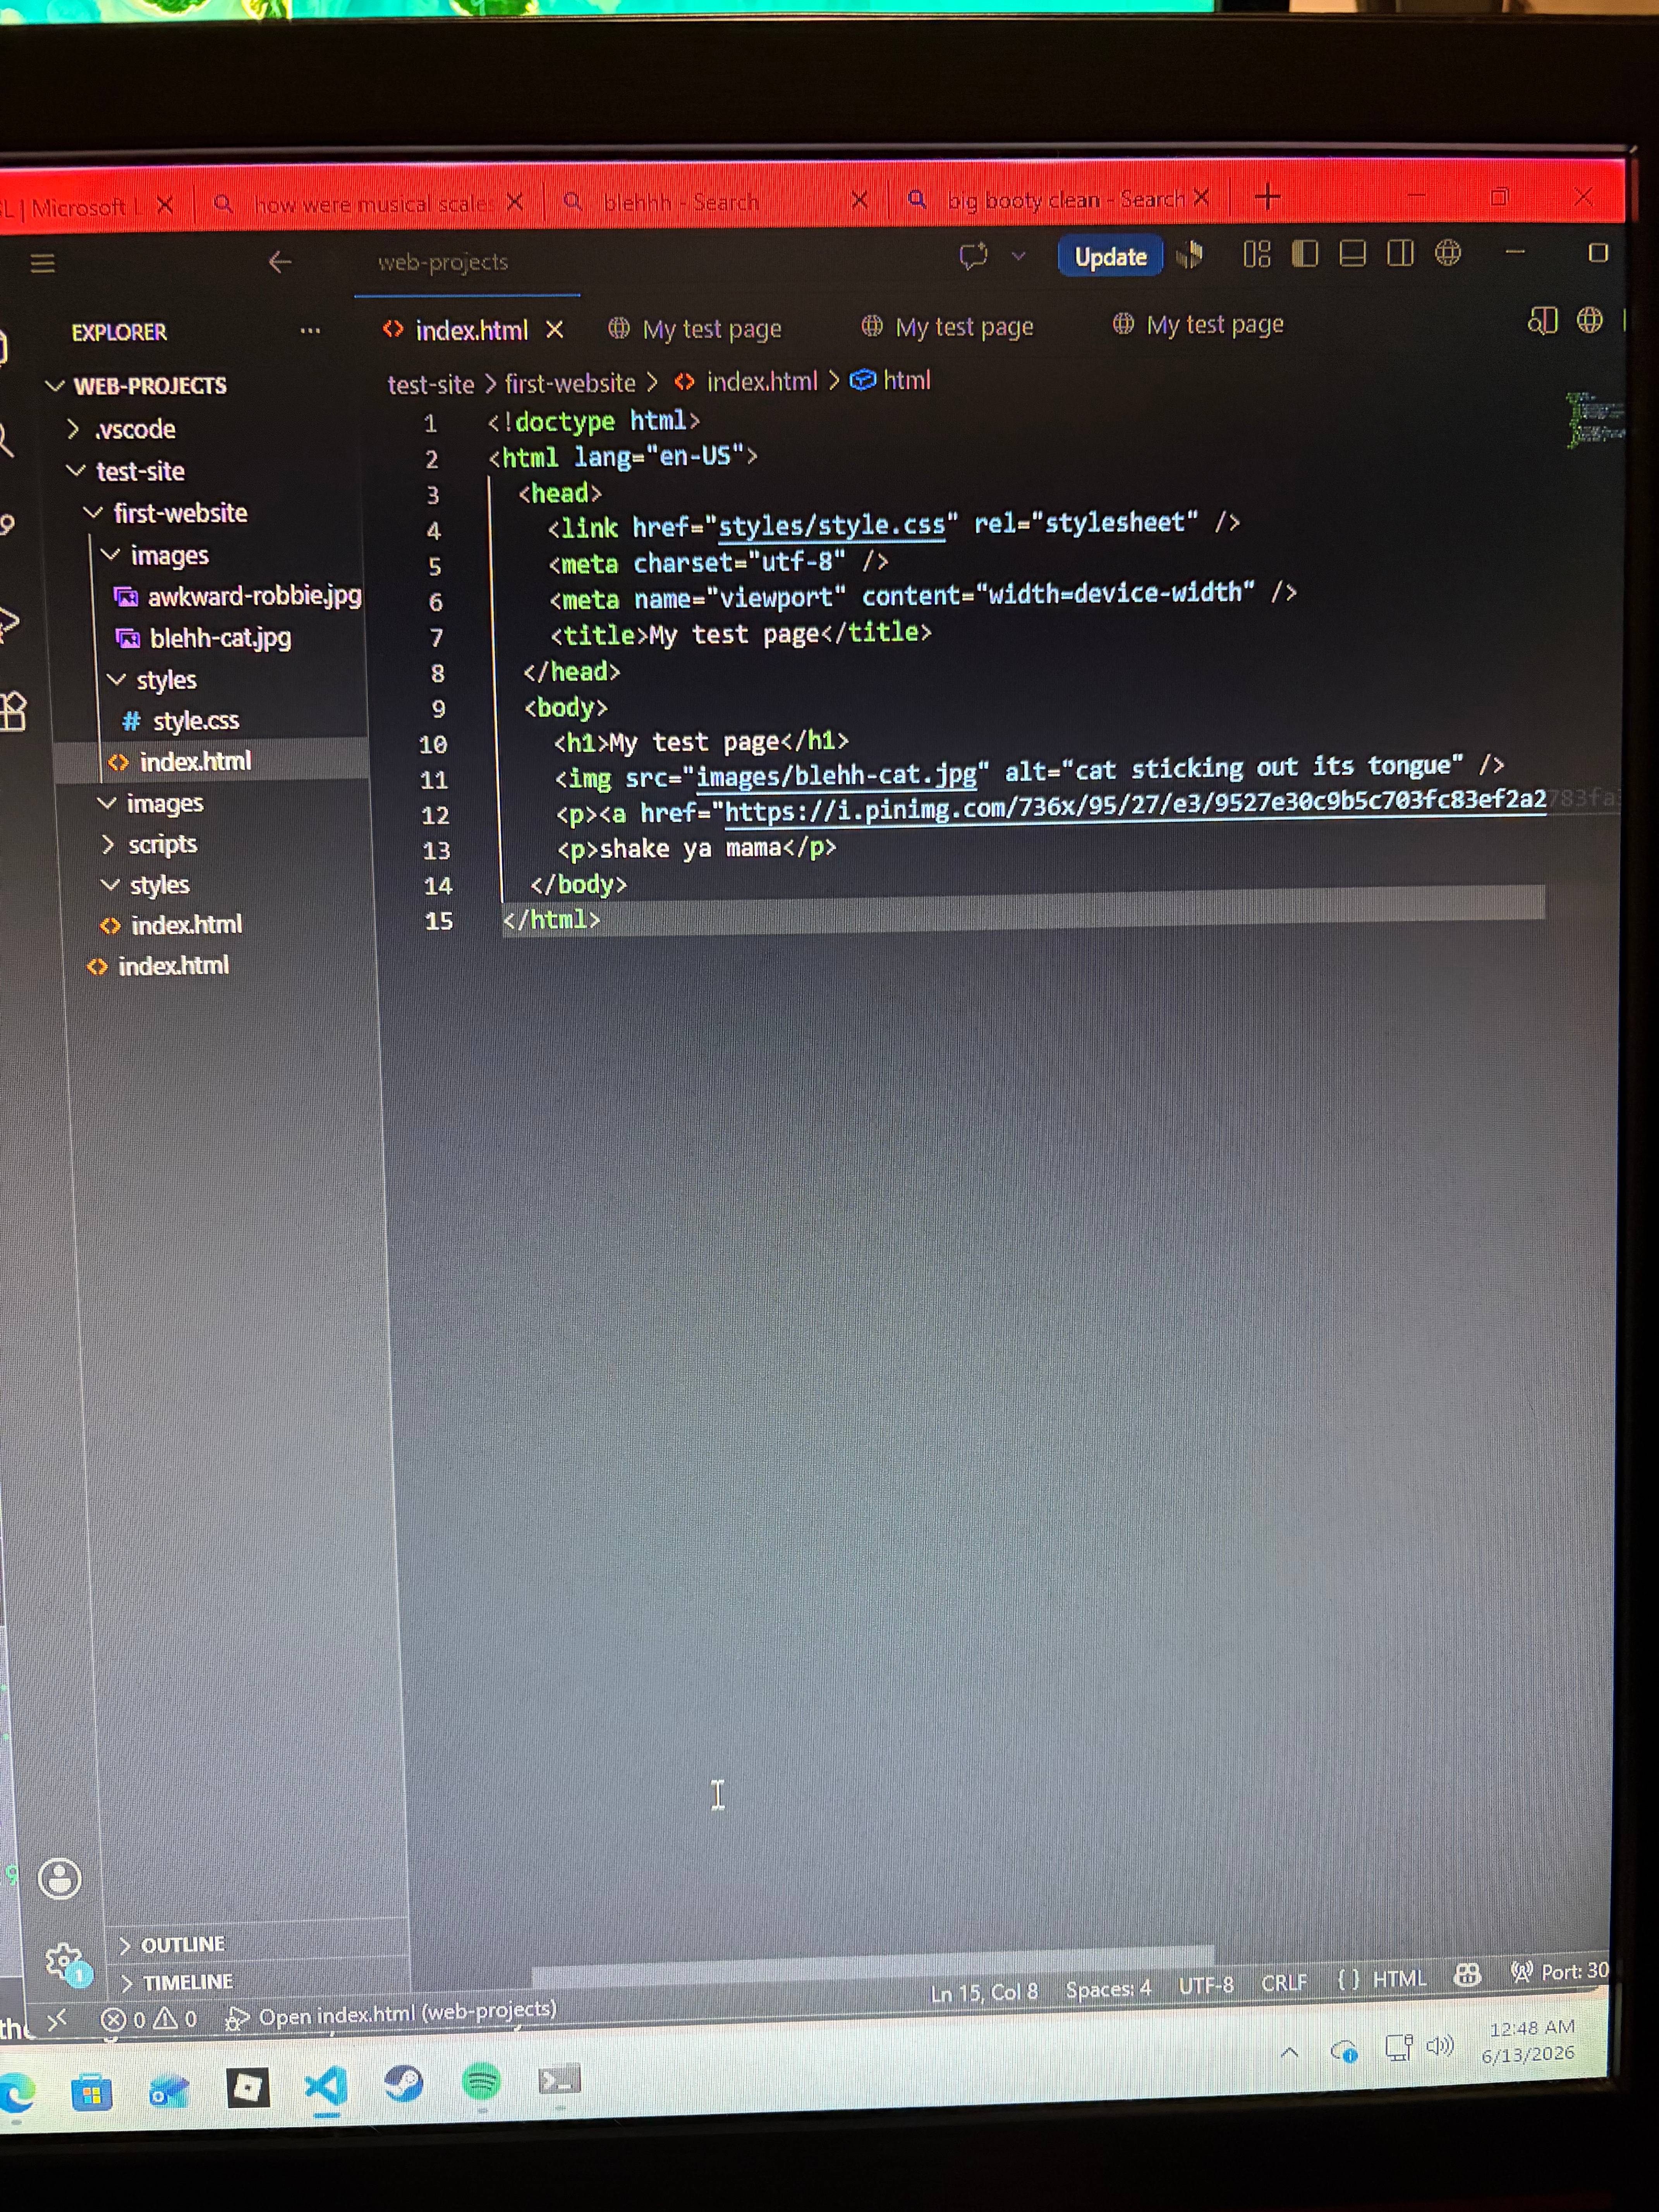Open the Customize Layout icon

point(1257,254)
